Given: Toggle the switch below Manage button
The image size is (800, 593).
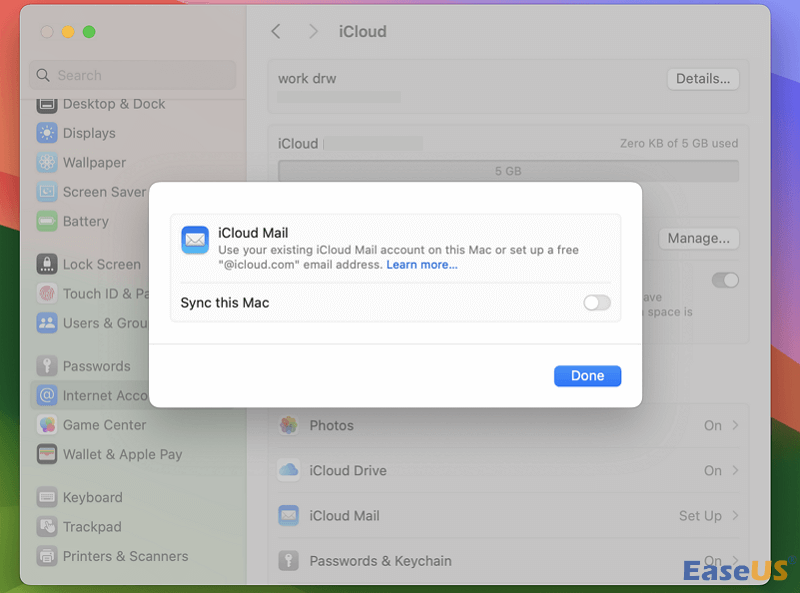Looking at the screenshot, I should [x=725, y=280].
